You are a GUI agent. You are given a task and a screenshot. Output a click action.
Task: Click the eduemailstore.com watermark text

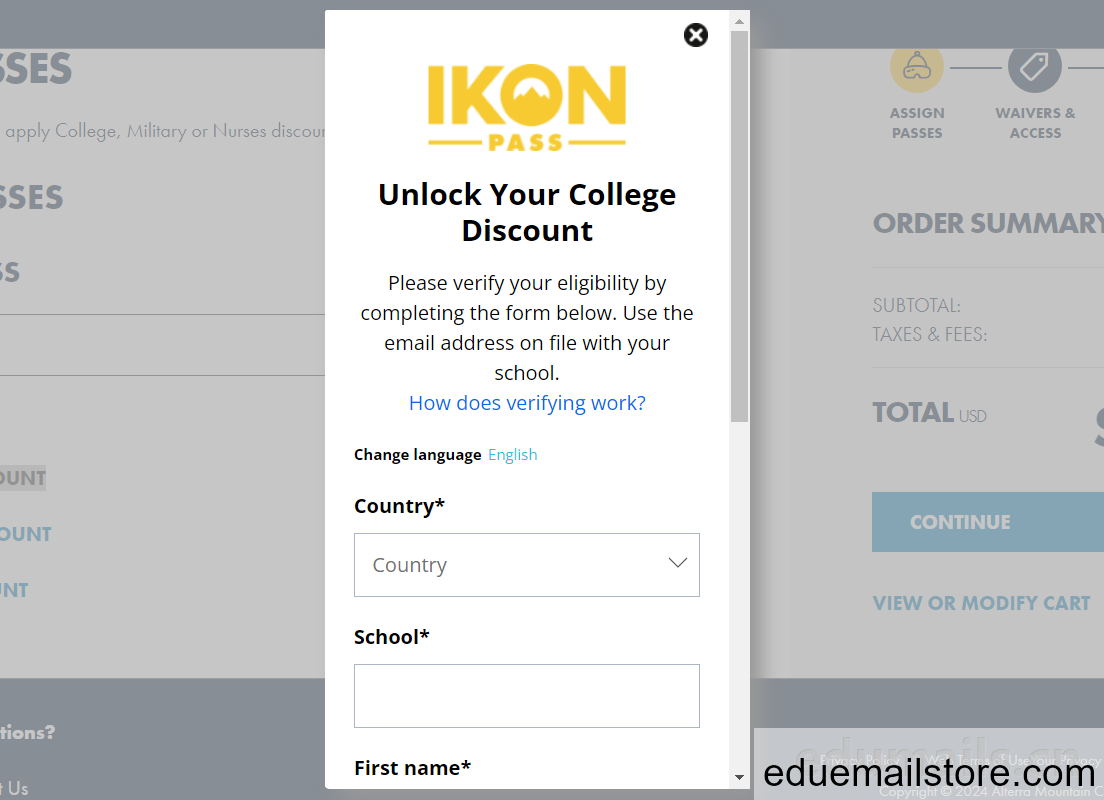pyautogui.click(x=929, y=773)
